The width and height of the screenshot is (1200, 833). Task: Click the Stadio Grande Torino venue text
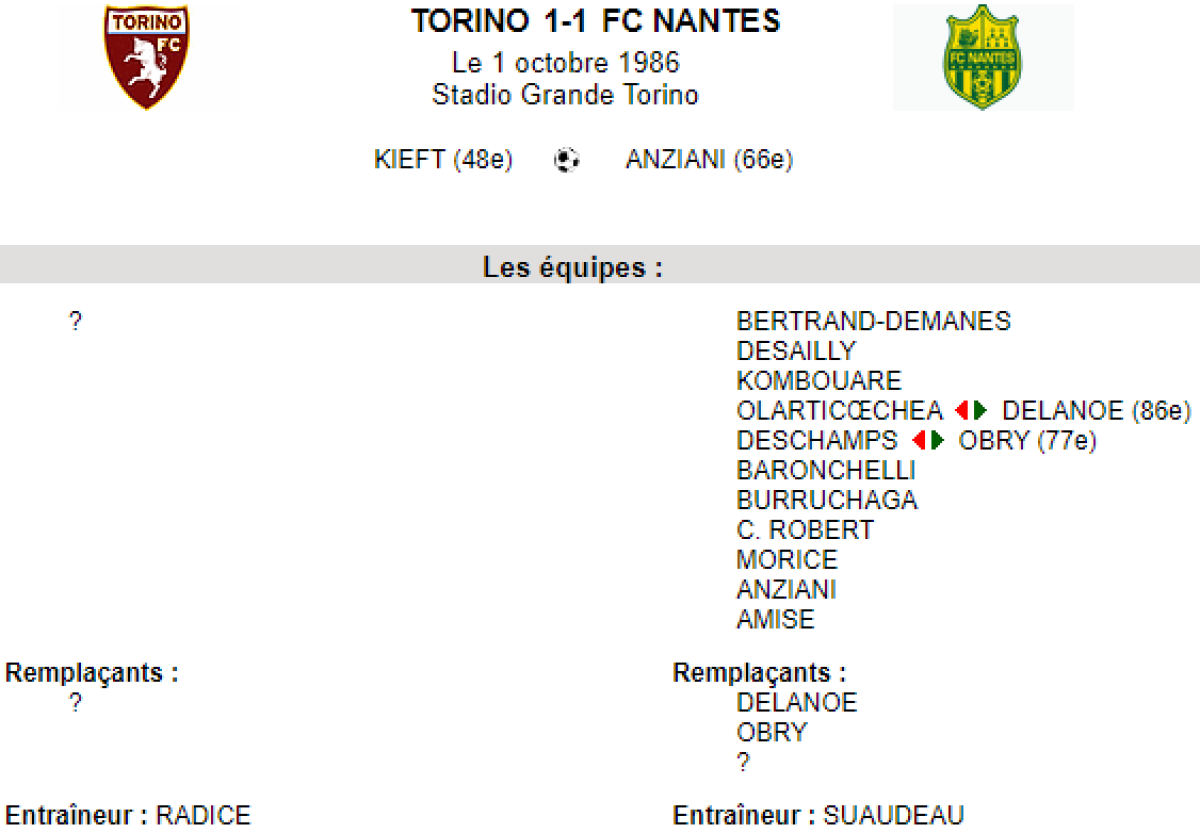tap(565, 95)
